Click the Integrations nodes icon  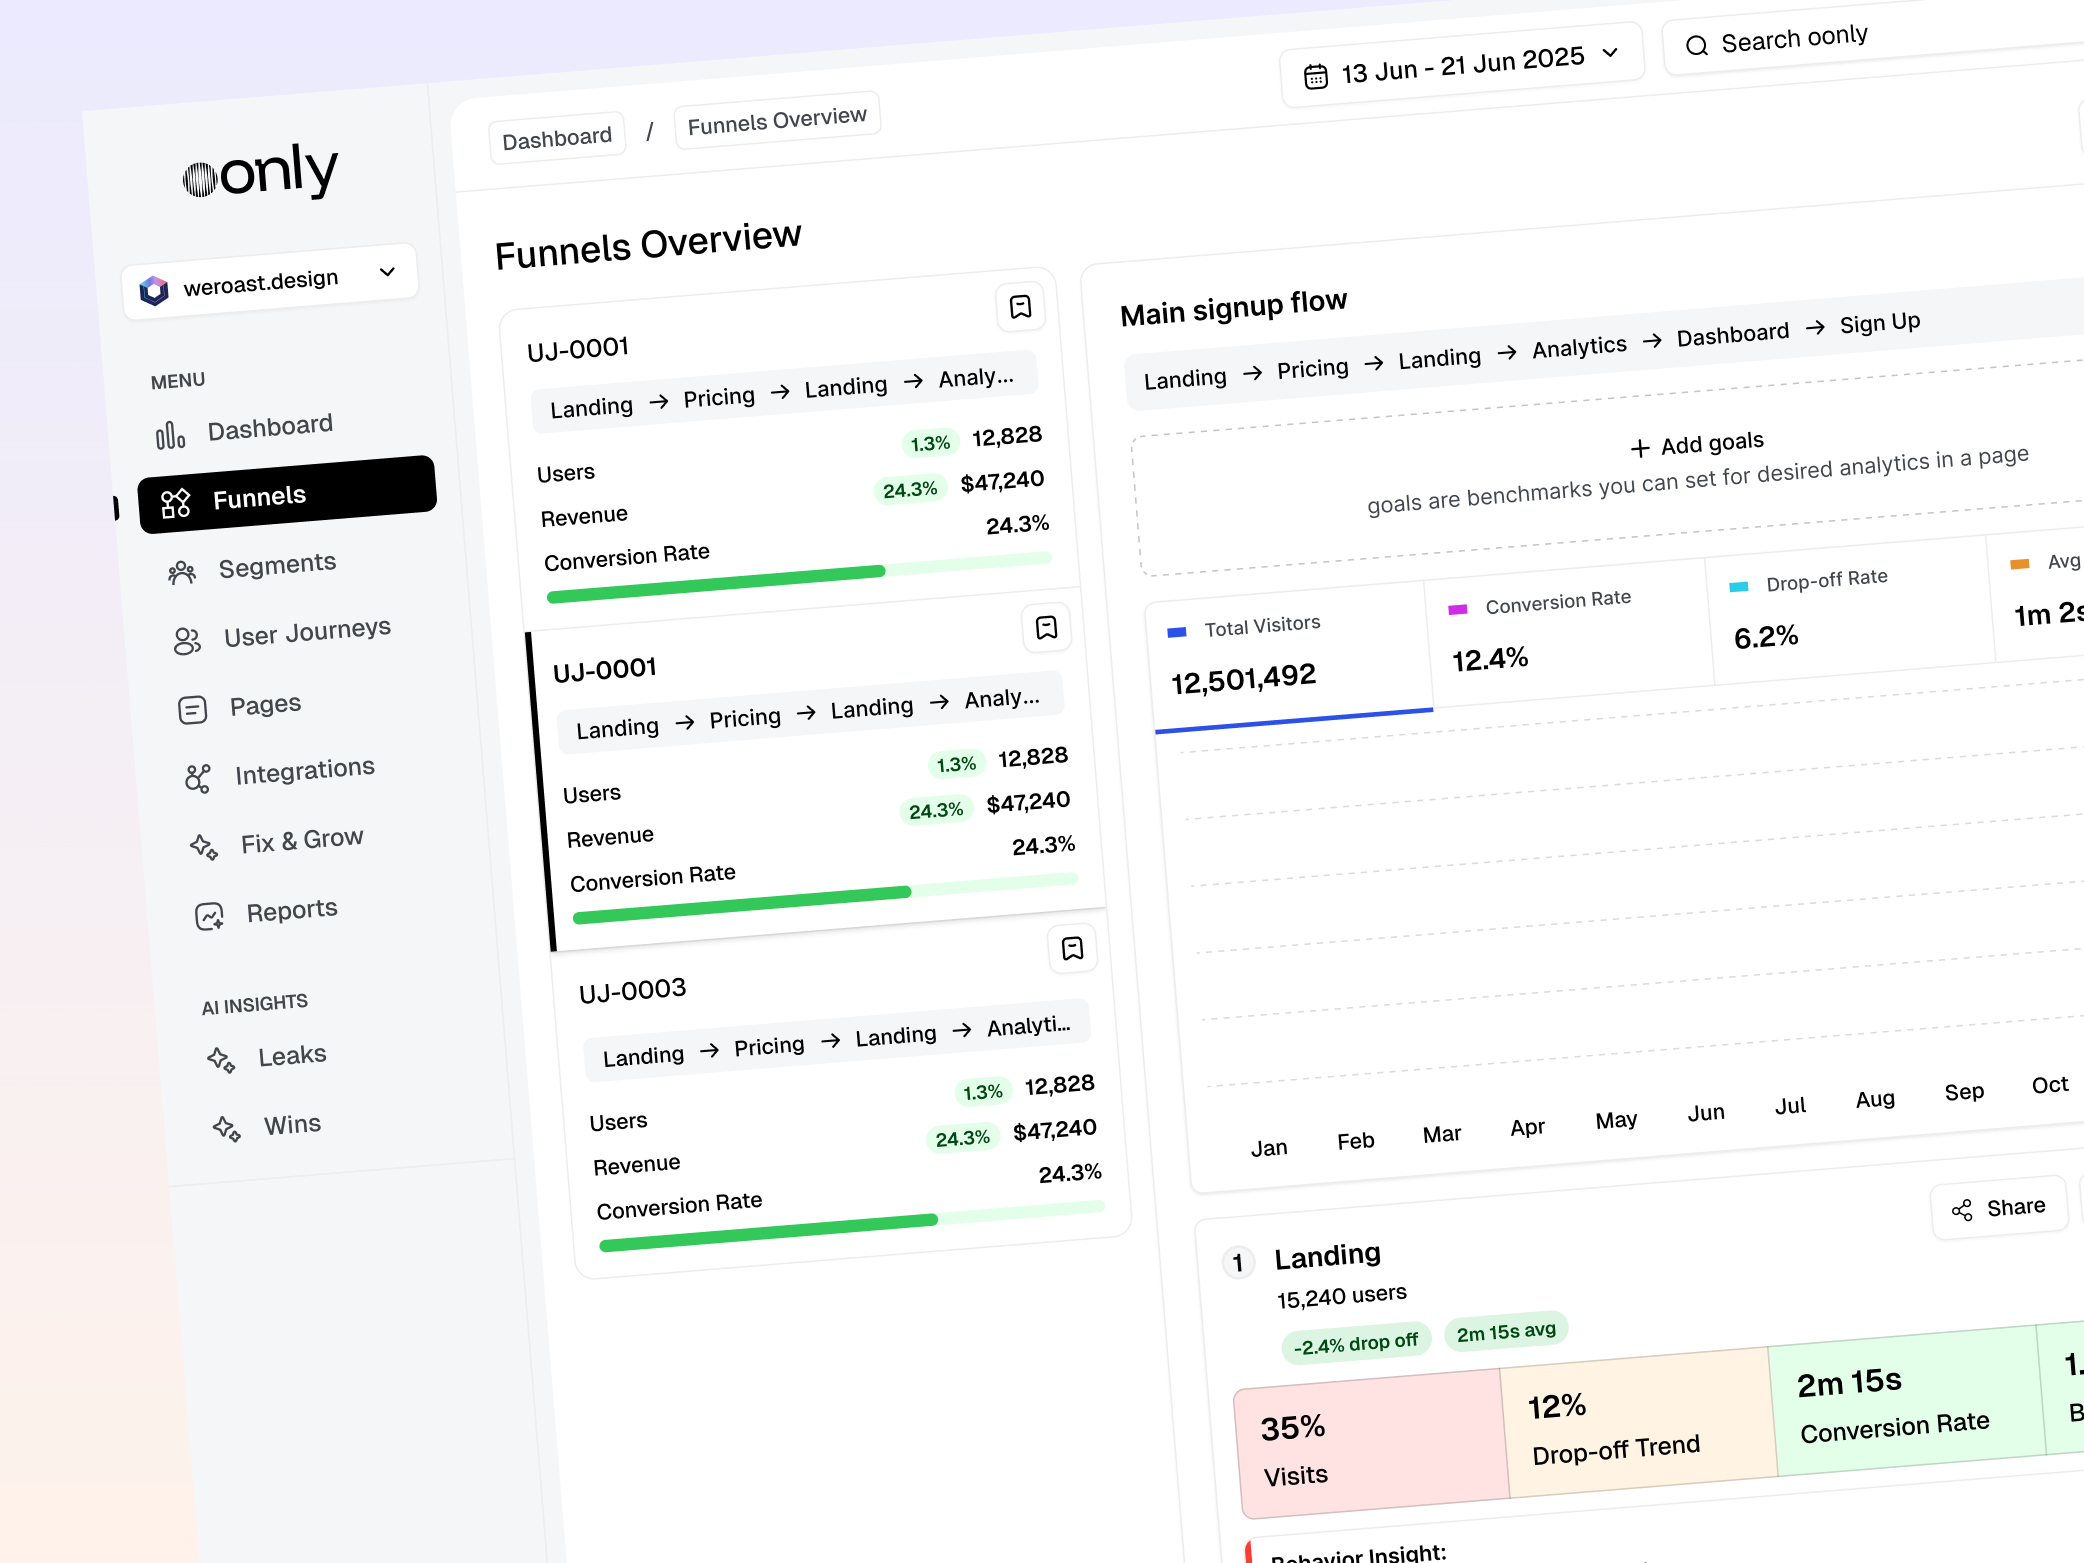[x=198, y=778]
